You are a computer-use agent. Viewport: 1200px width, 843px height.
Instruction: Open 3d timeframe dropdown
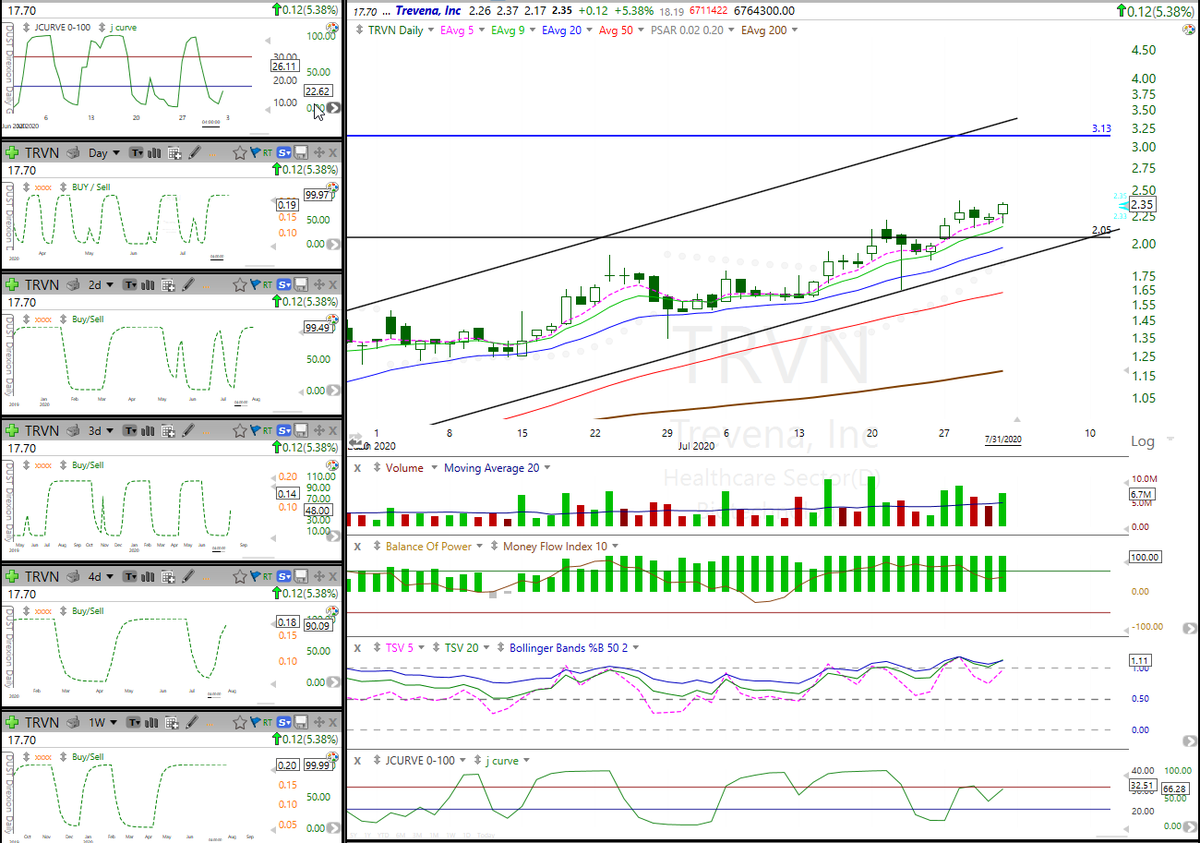tap(110, 431)
